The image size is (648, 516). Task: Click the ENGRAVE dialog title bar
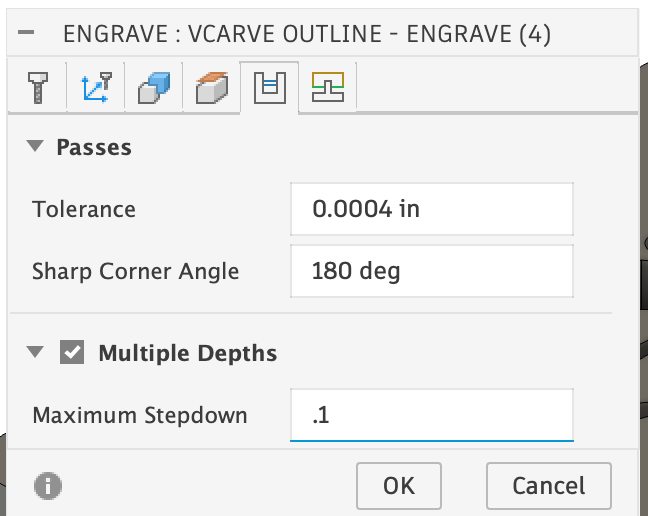tap(306, 34)
